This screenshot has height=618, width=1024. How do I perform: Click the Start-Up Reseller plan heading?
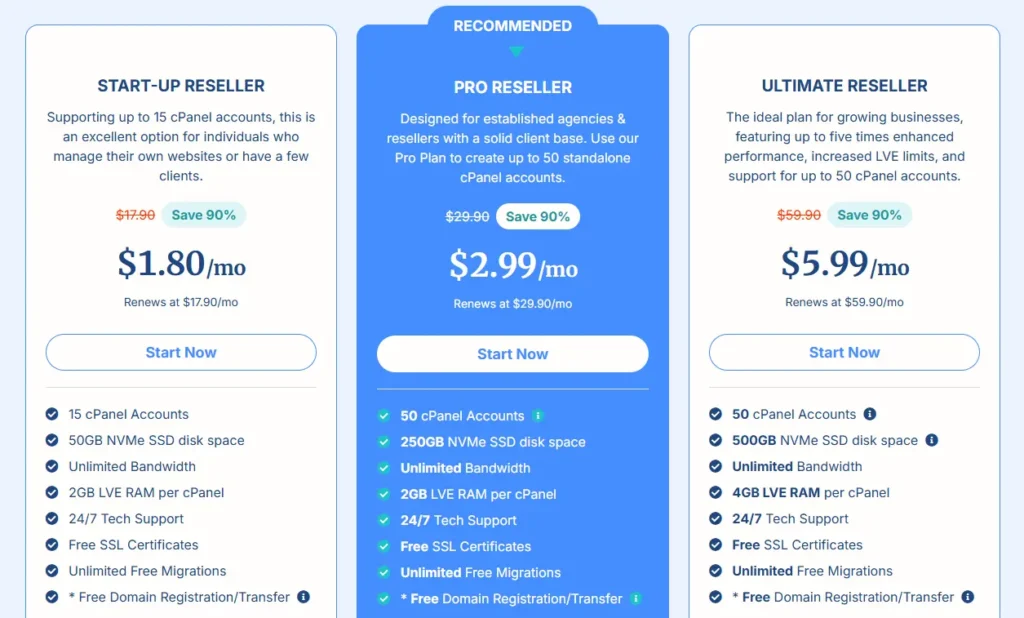180,87
